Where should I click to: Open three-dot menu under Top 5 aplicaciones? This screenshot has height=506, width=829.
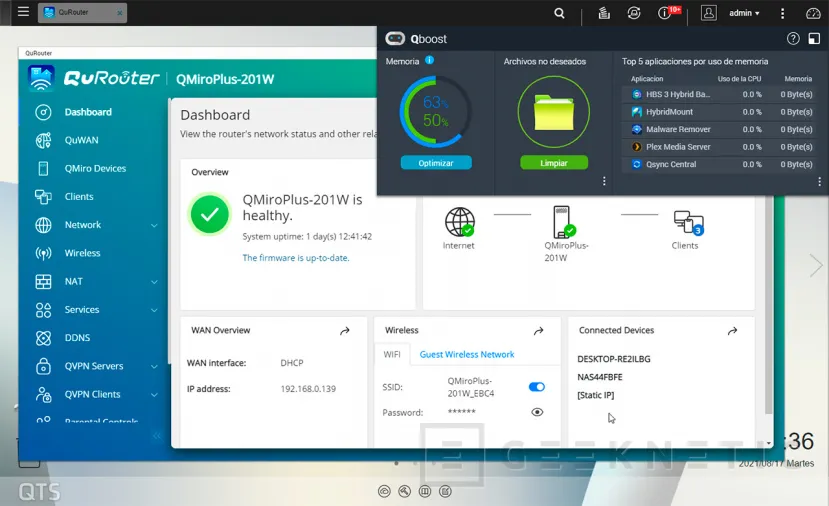pyautogui.click(x=819, y=181)
